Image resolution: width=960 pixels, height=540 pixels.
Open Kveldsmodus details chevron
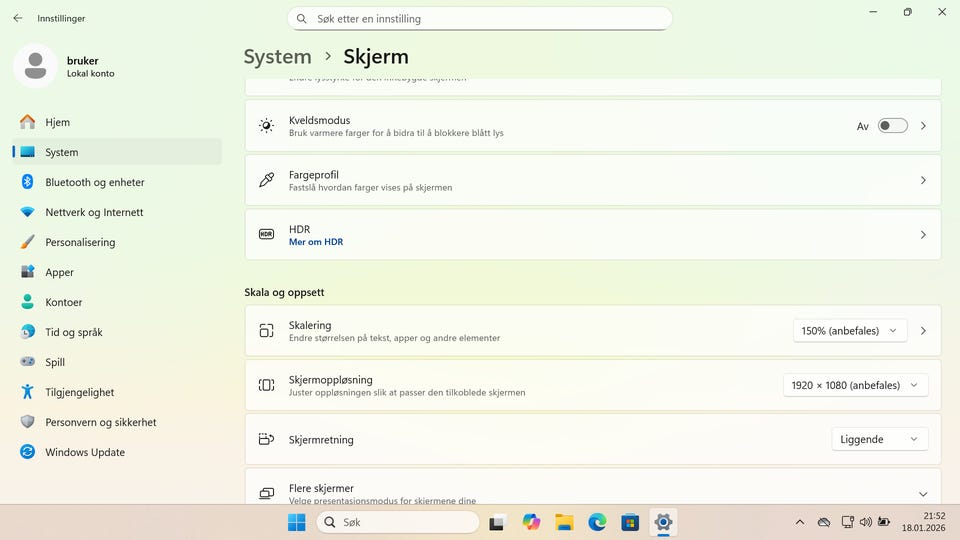[x=923, y=126]
